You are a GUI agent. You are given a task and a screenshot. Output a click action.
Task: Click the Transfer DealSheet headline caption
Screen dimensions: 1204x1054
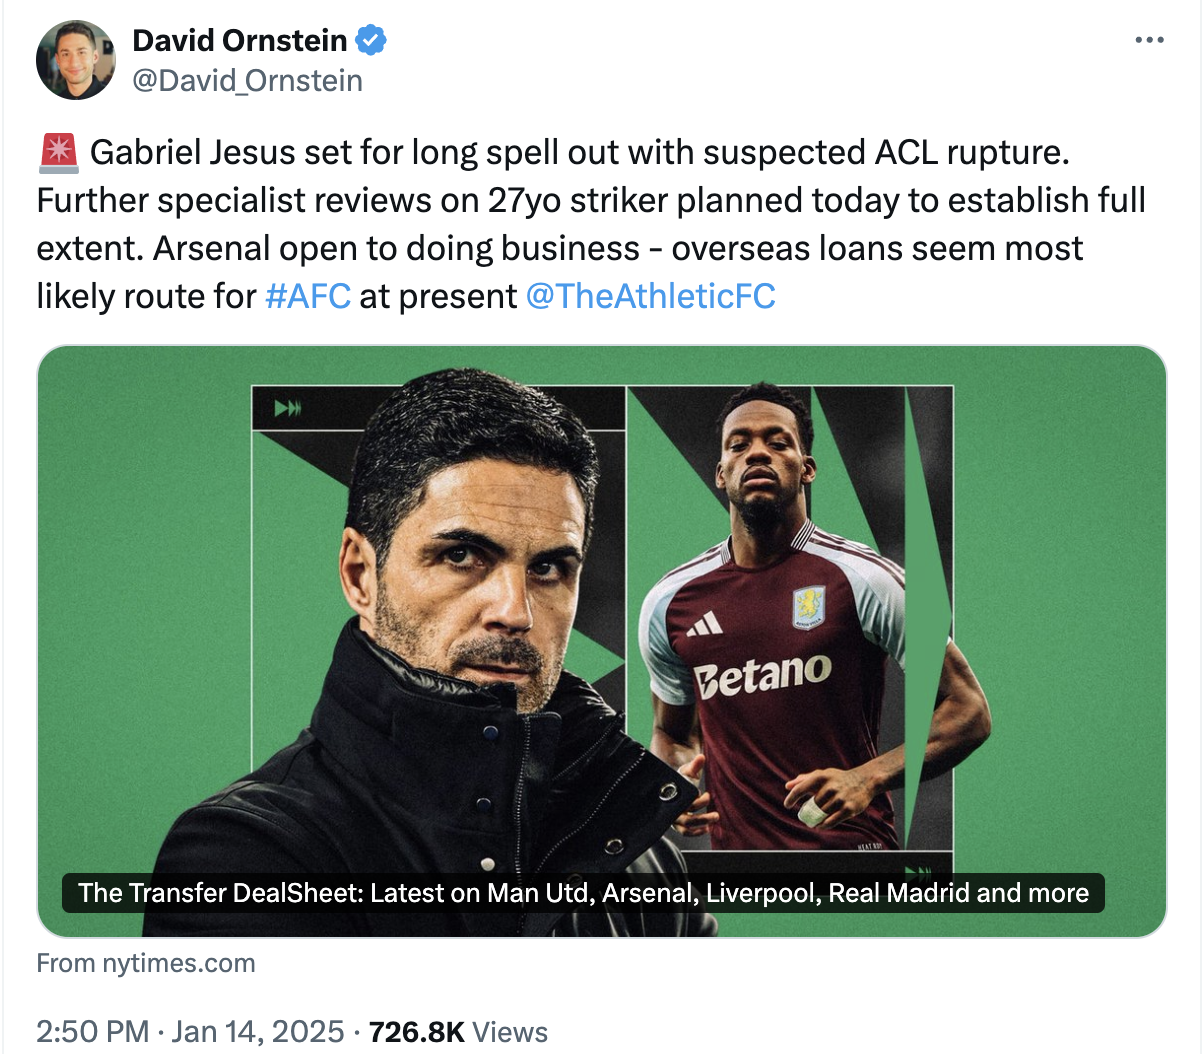pyautogui.click(x=583, y=893)
